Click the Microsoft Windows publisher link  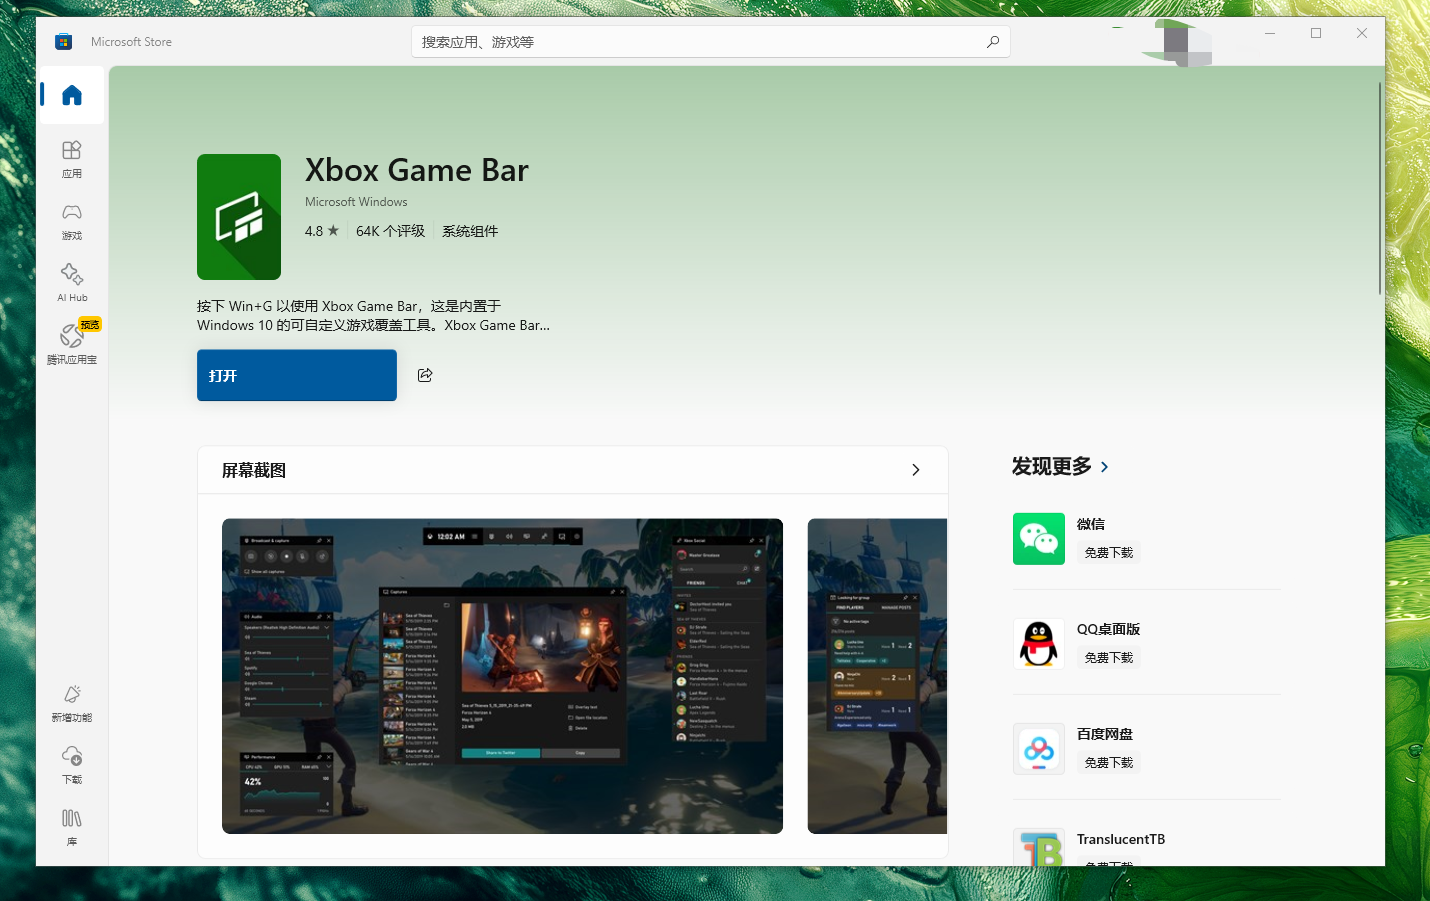click(356, 202)
